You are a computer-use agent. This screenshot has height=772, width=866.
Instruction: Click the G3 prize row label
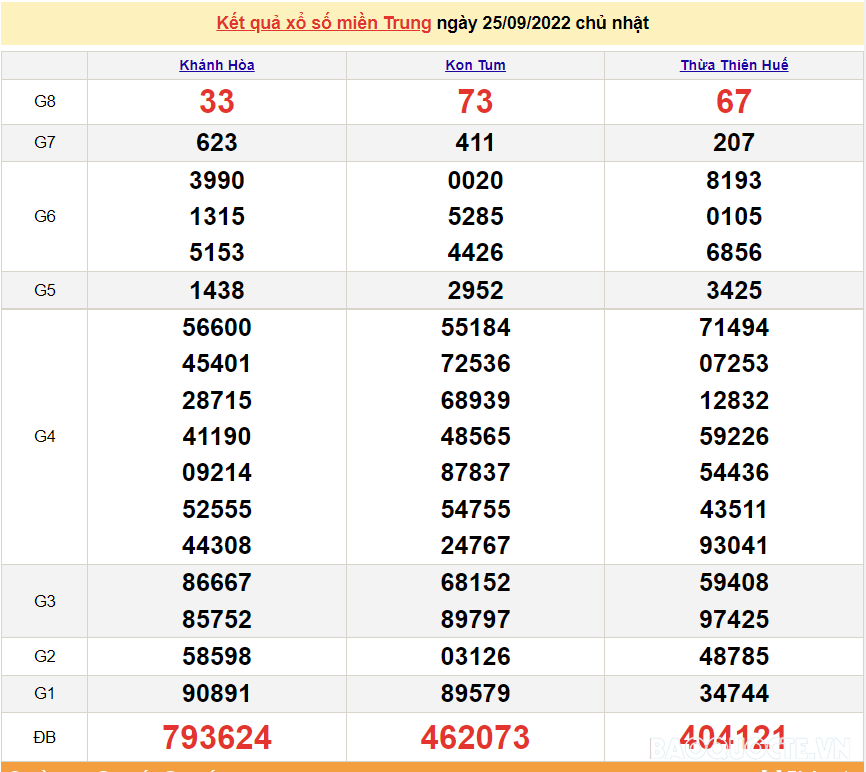pos(45,601)
